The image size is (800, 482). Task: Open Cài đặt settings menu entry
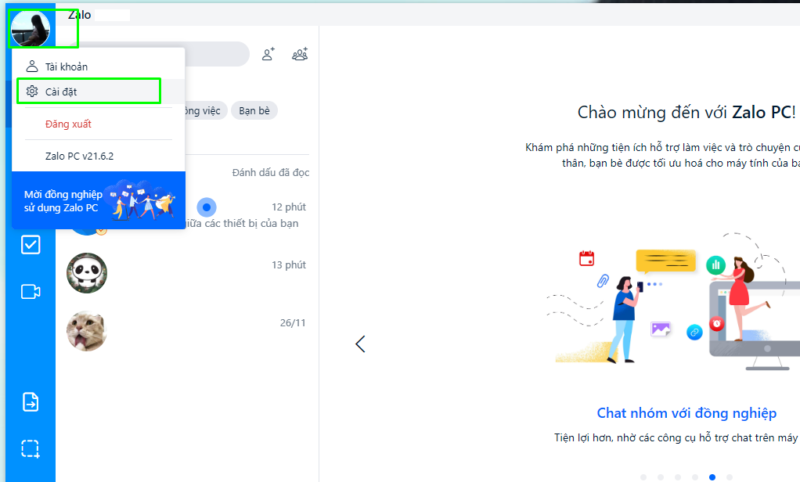point(98,92)
